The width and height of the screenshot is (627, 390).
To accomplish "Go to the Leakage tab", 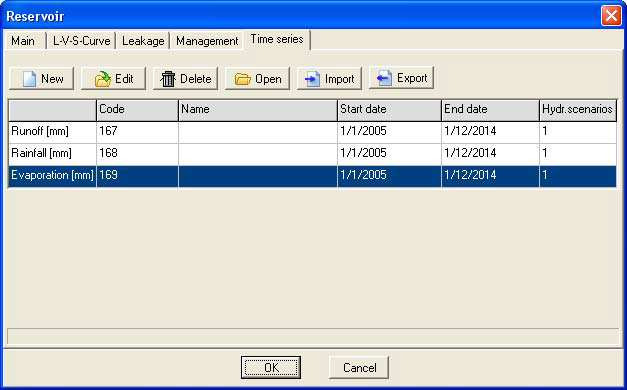I will click(143, 41).
